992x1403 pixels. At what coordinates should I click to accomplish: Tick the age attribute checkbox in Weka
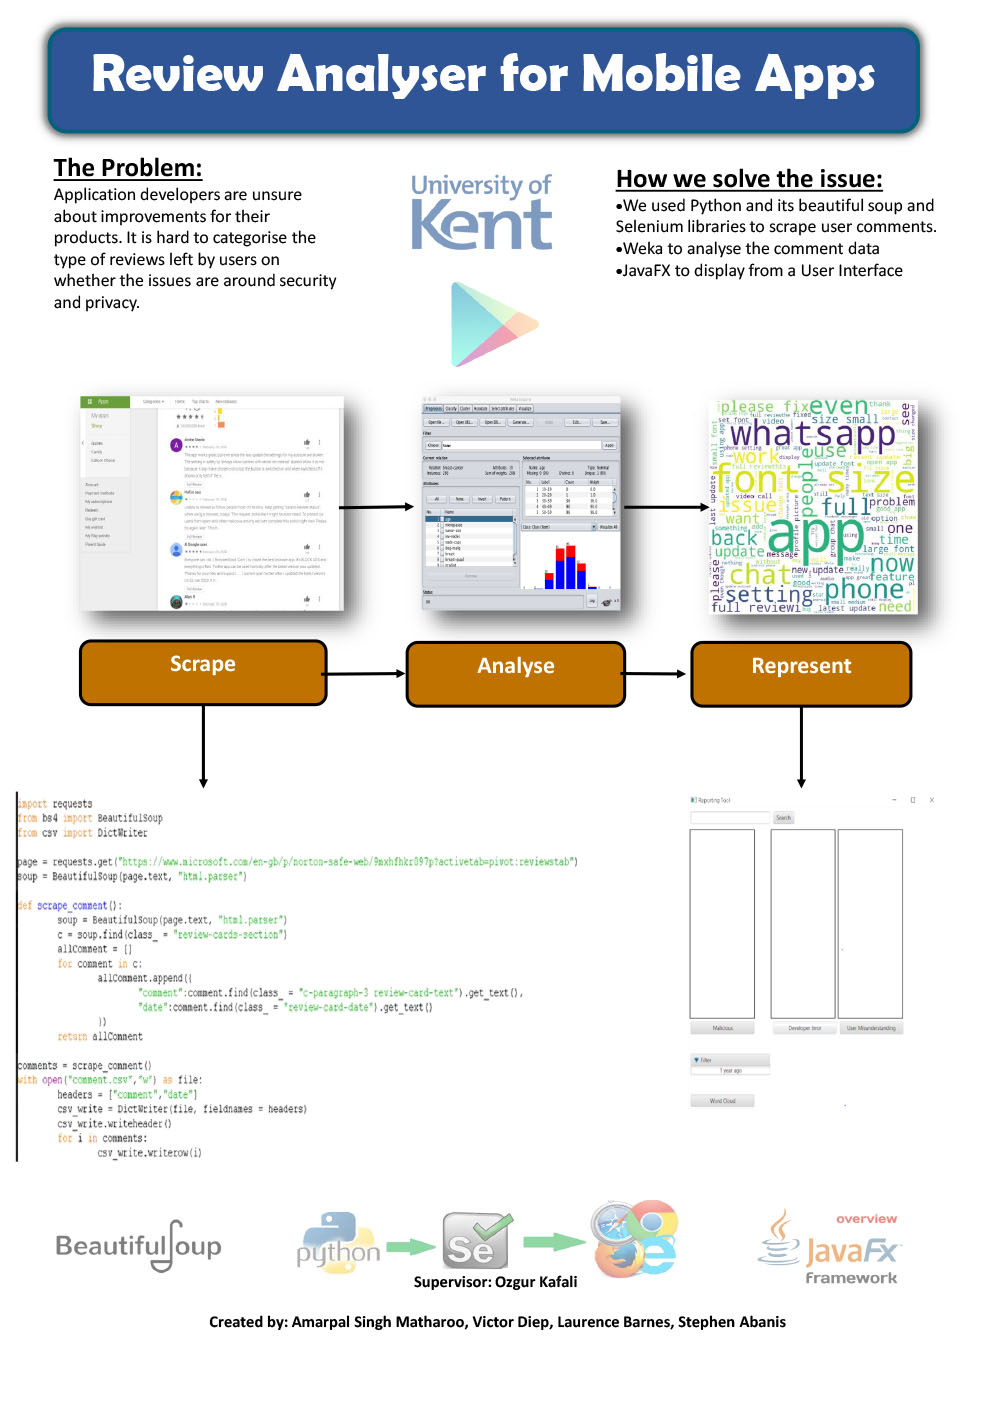click(440, 519)
